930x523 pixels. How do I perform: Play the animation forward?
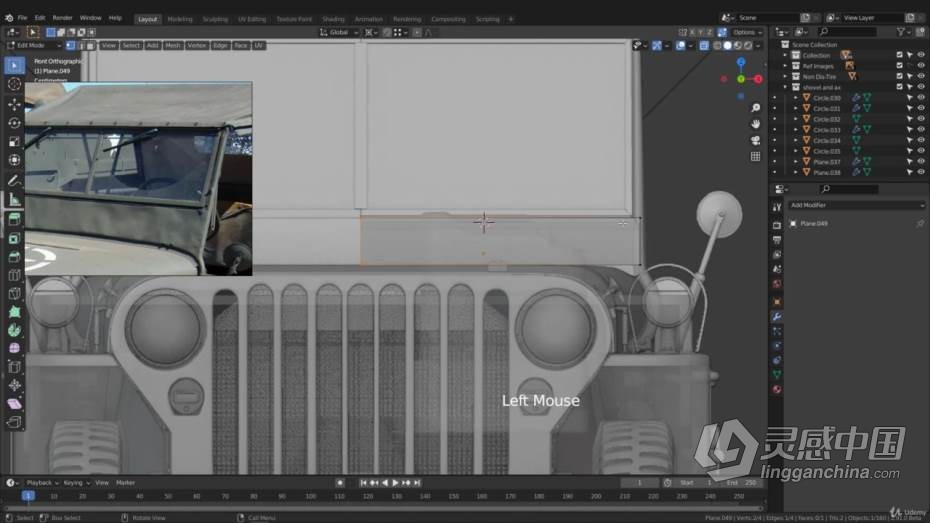point(396,483)
